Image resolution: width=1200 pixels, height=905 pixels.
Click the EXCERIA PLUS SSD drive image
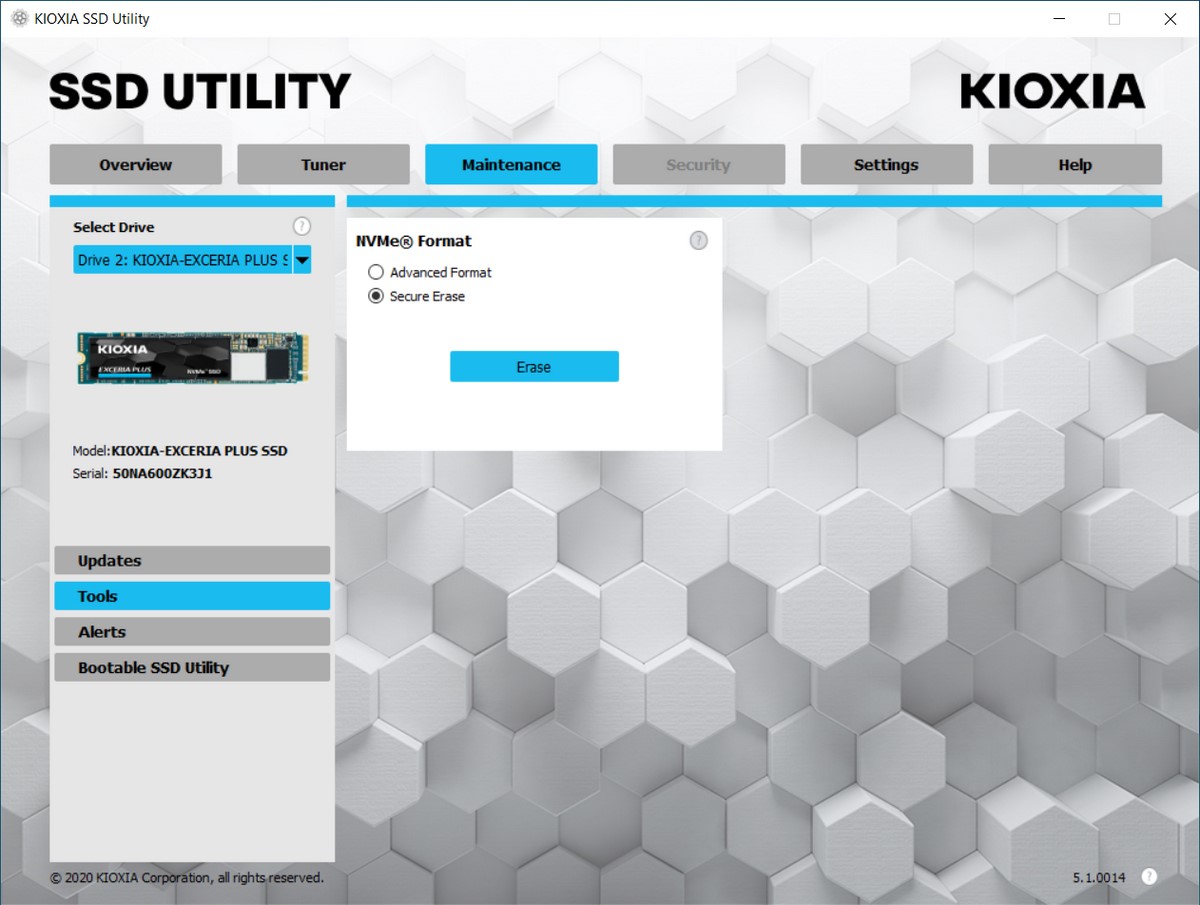click(193, 359)
